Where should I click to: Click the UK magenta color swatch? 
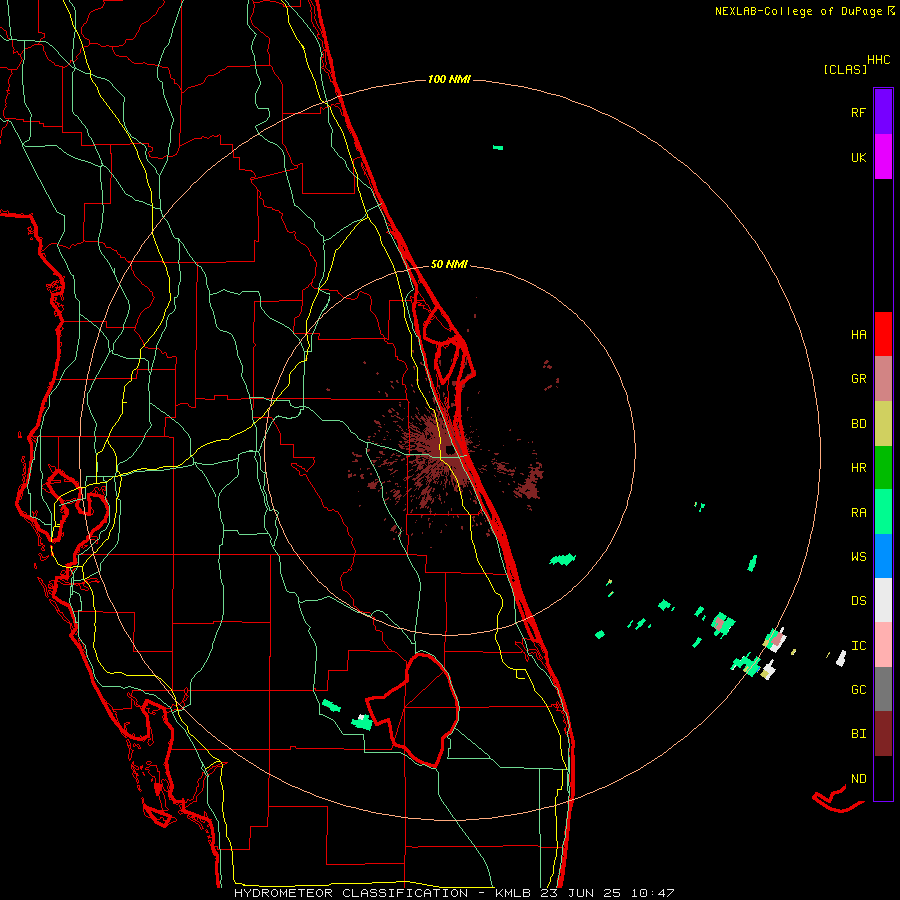(883, 156)
